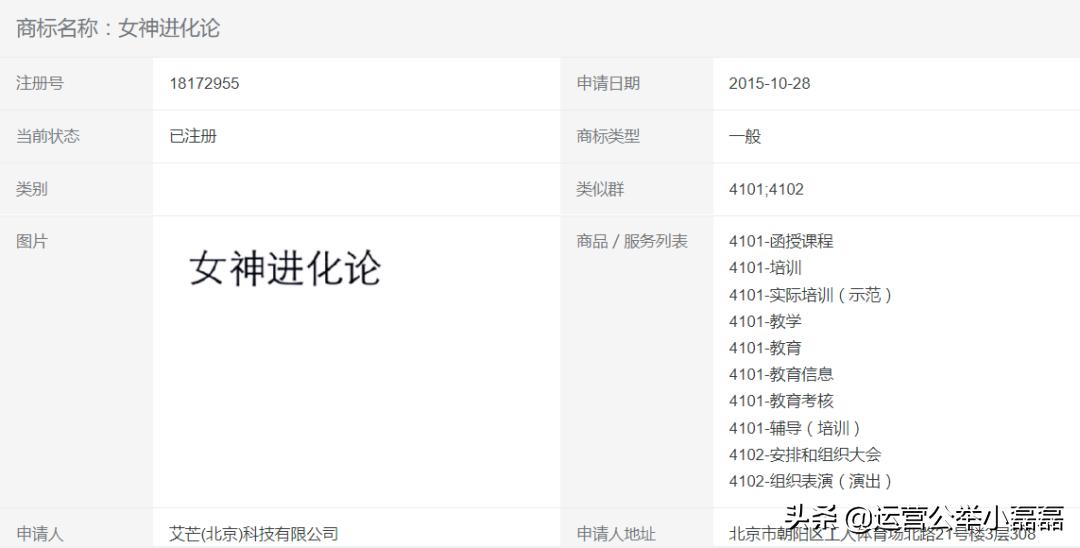
Task: Select the item 4101-教育
Action: click(765, 348)
